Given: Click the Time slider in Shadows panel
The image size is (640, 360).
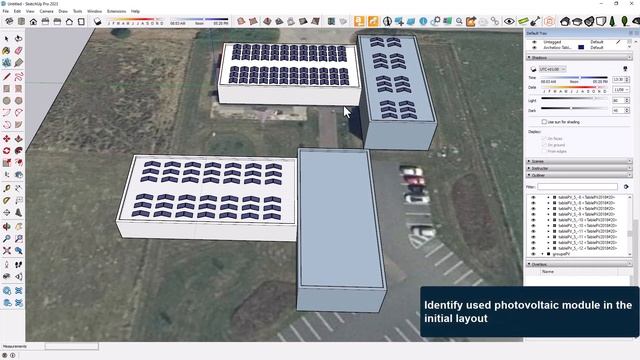Looking at the screenshot, I should click(574, 78).
